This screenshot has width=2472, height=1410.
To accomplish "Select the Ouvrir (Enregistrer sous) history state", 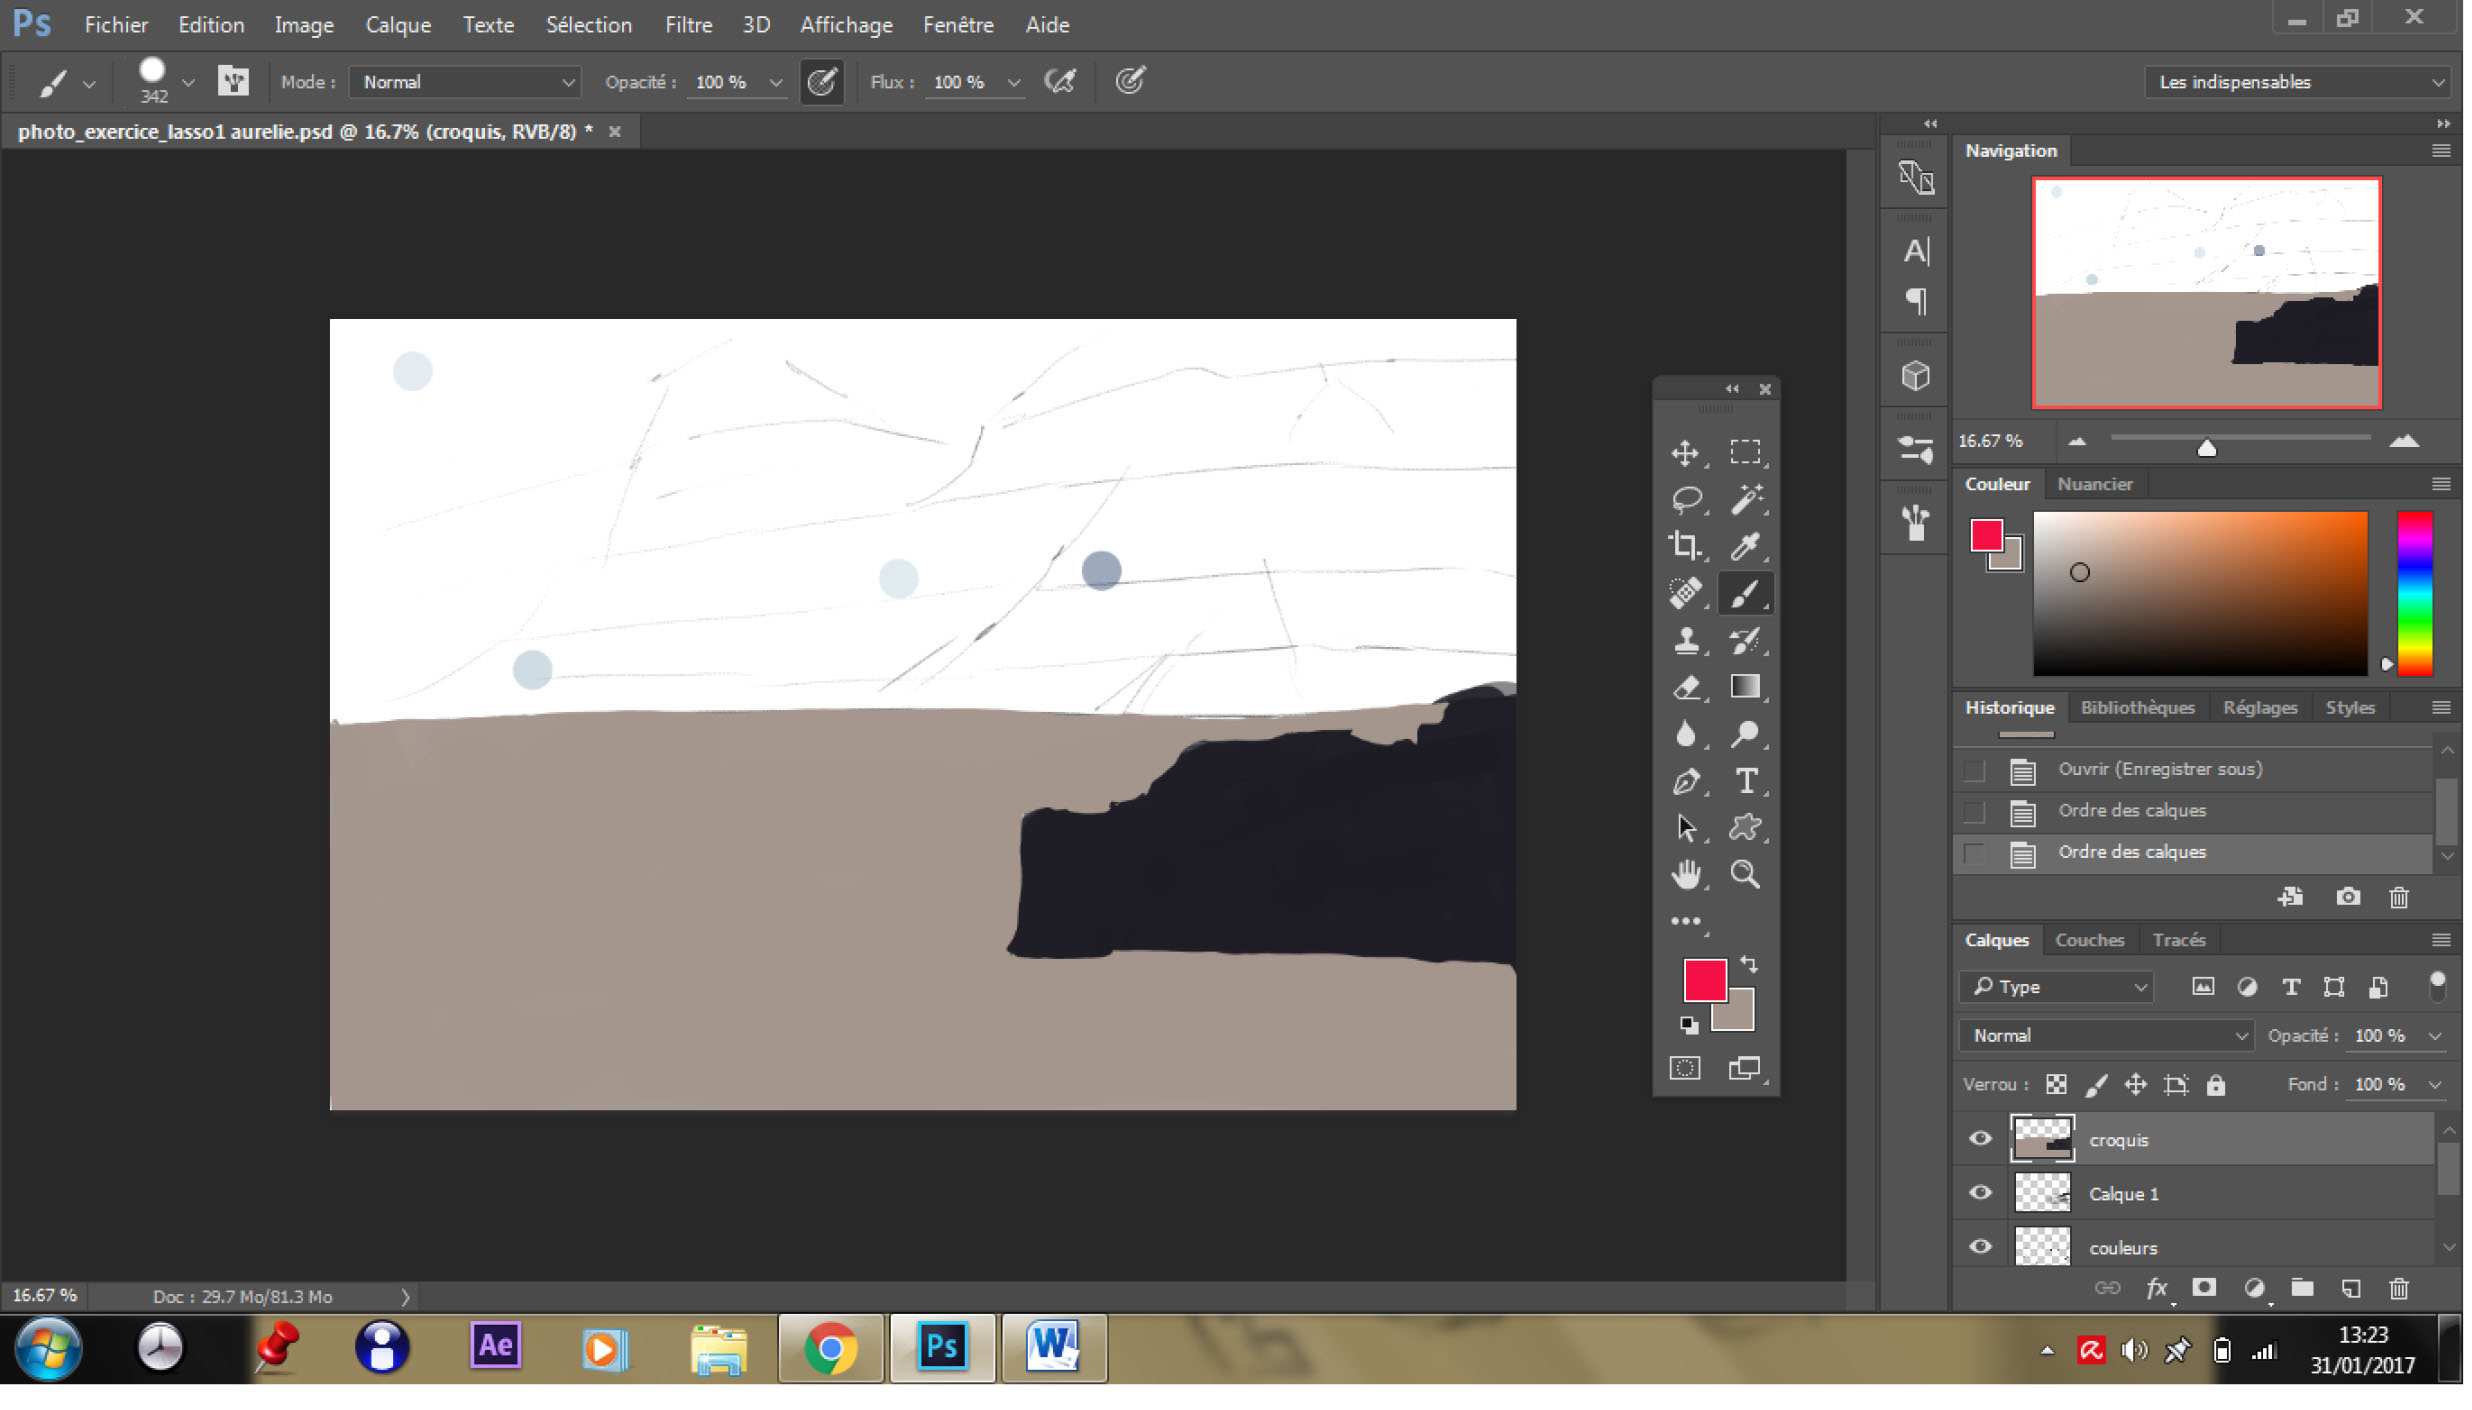I will point(2159,769).
